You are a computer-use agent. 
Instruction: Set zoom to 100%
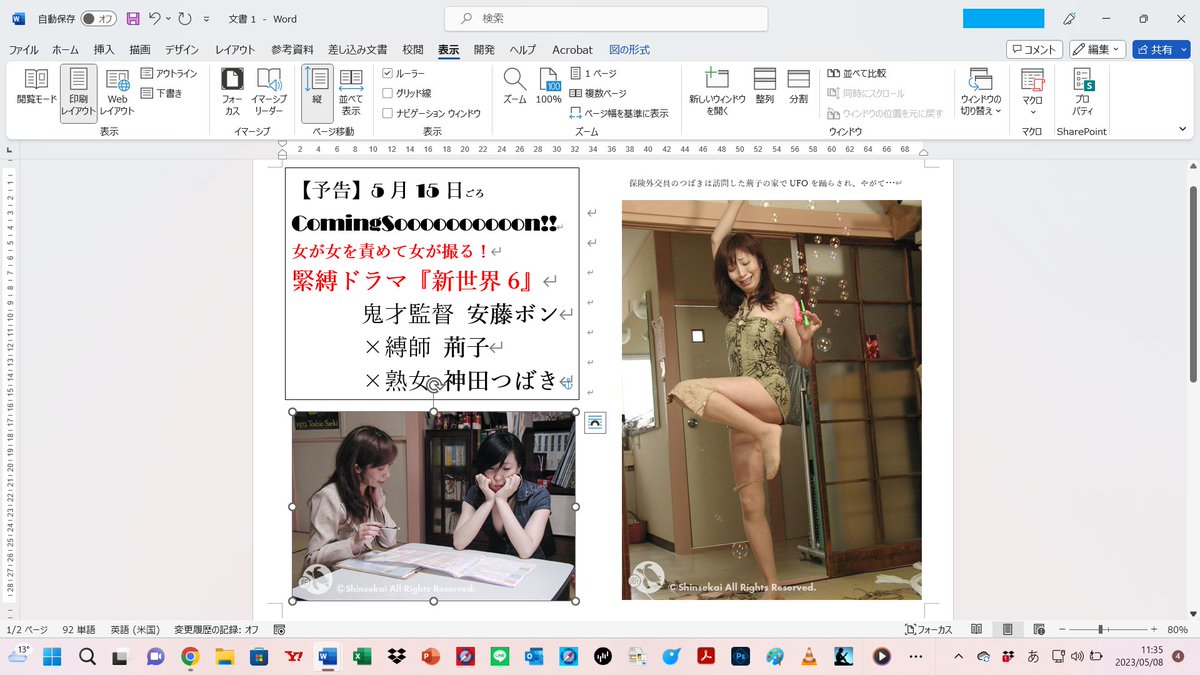tap(548, 88)
